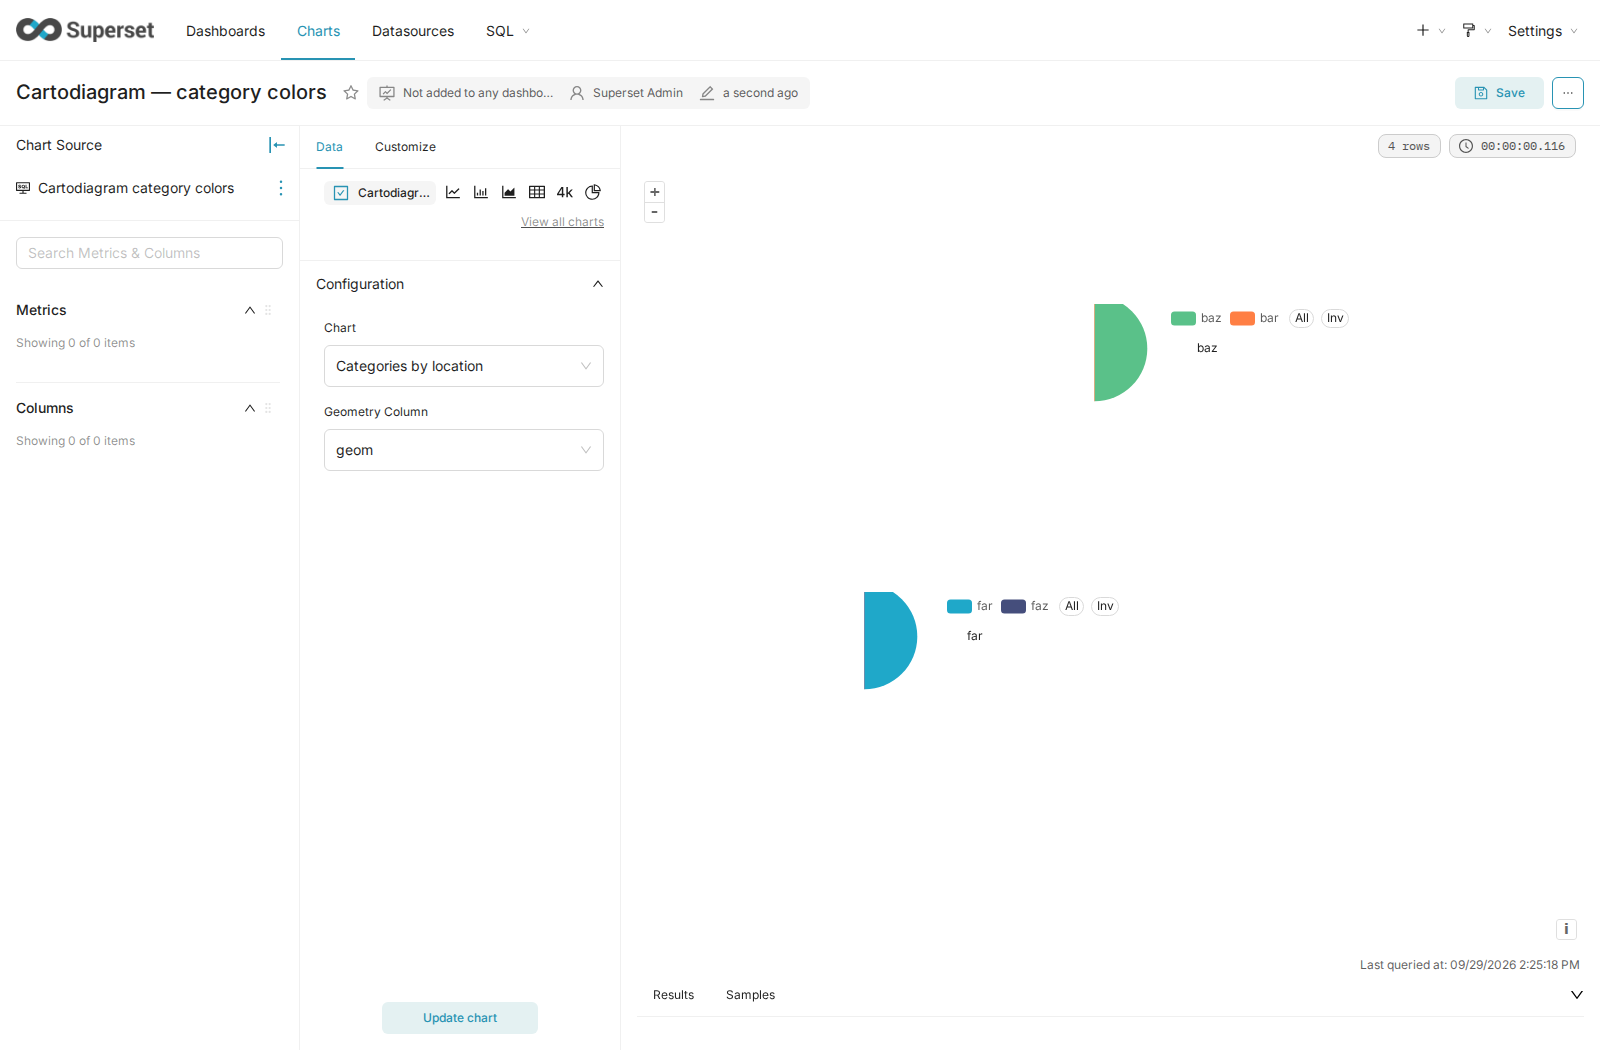This screenshot has width=1600, height=1050.
Task: Click Inv on the far/faz legend
Action: tap(1105, 606)
